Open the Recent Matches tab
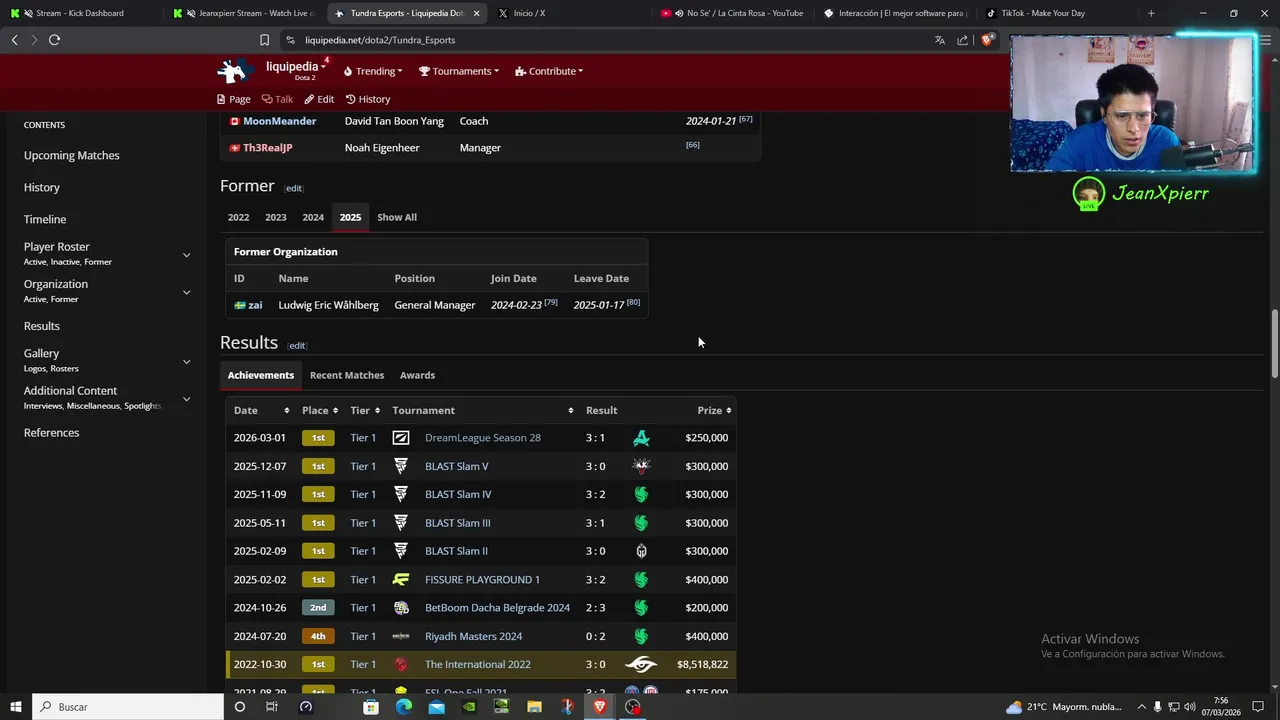Viewport: 1280px width, 720px height. coord(347,375)
